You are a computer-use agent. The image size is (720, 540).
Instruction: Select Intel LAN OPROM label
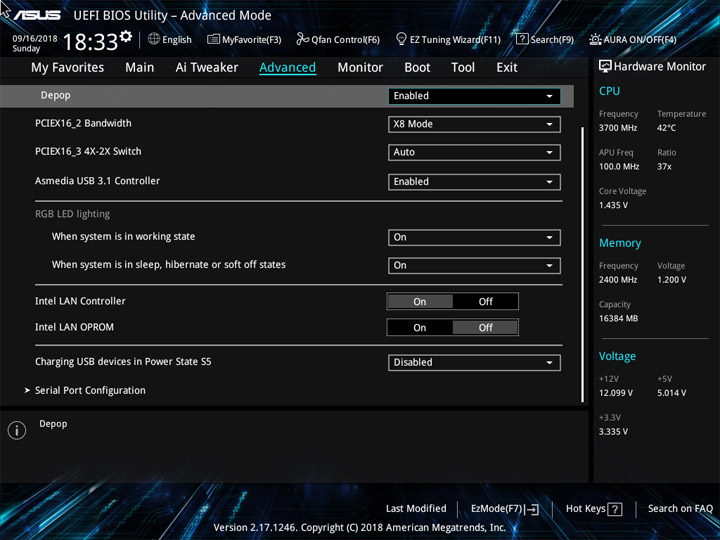pos(74,327)
